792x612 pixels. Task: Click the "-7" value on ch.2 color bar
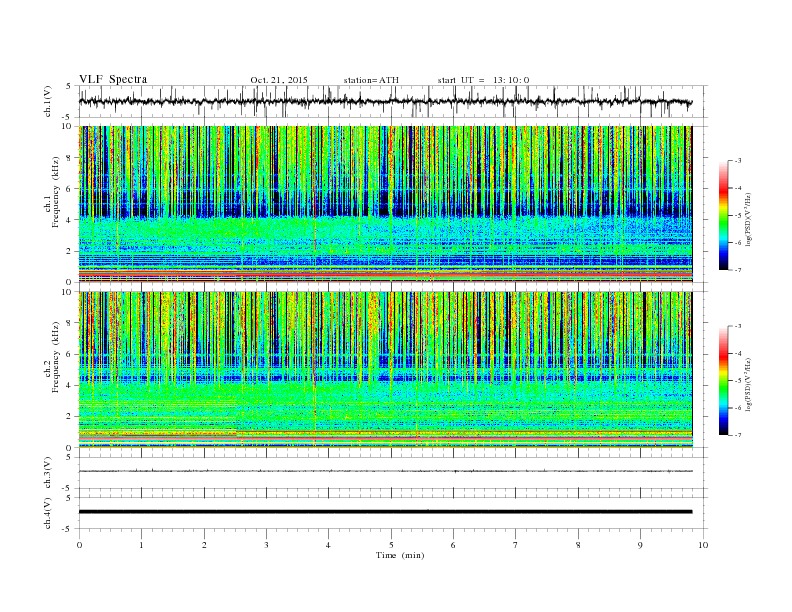coord(738,435)
